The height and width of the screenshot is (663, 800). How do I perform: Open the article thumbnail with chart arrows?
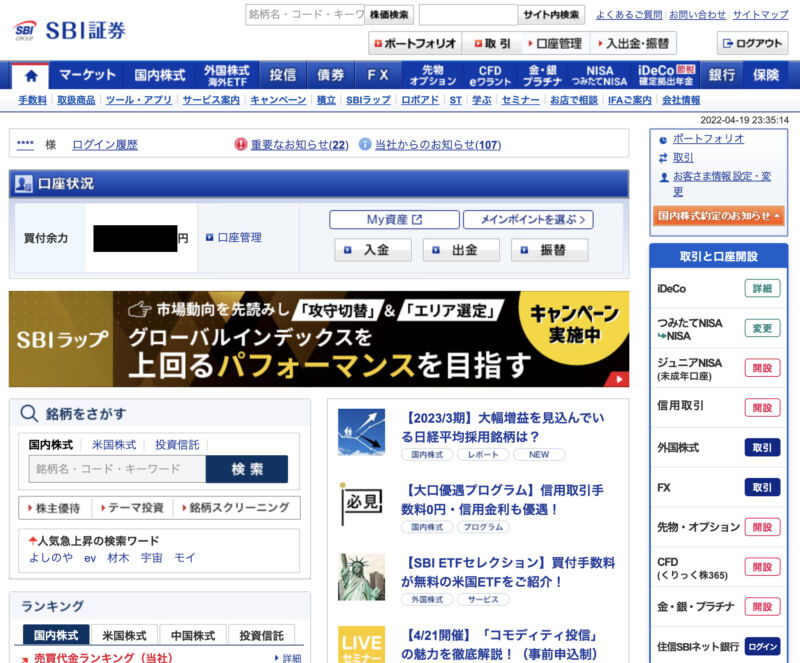[x=362, y=432]
